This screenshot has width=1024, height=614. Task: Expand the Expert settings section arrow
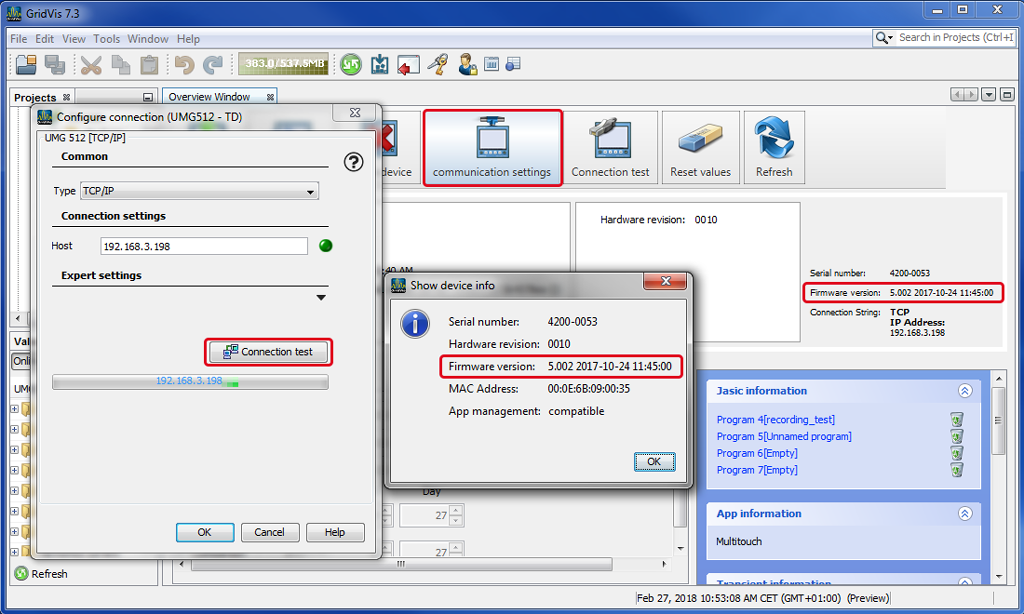(x=321, y=297)
